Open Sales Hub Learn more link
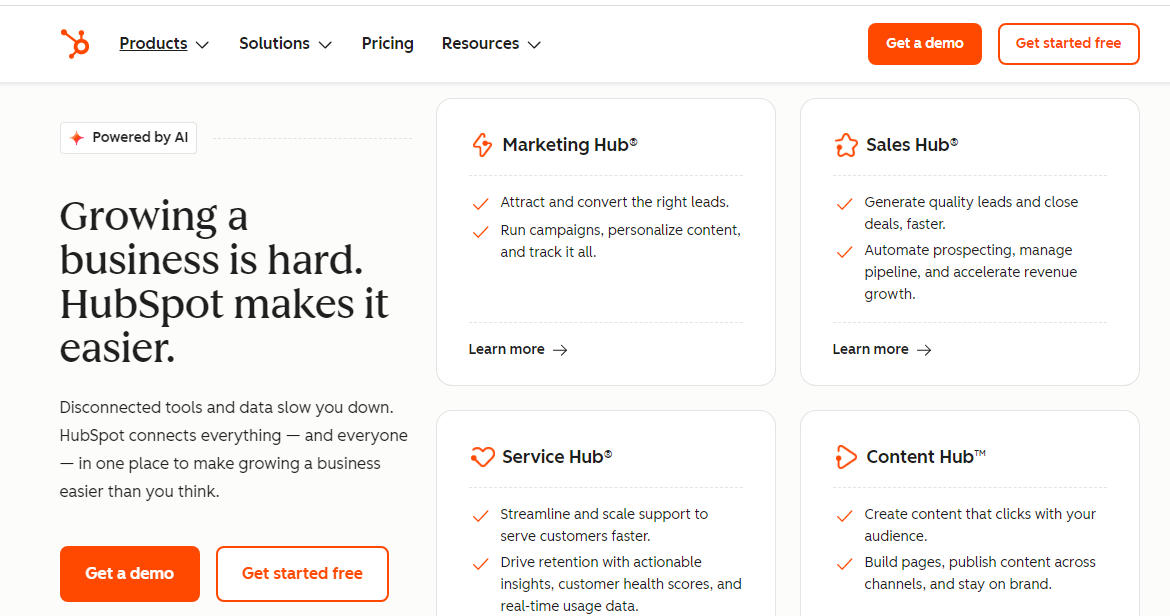 871,350
